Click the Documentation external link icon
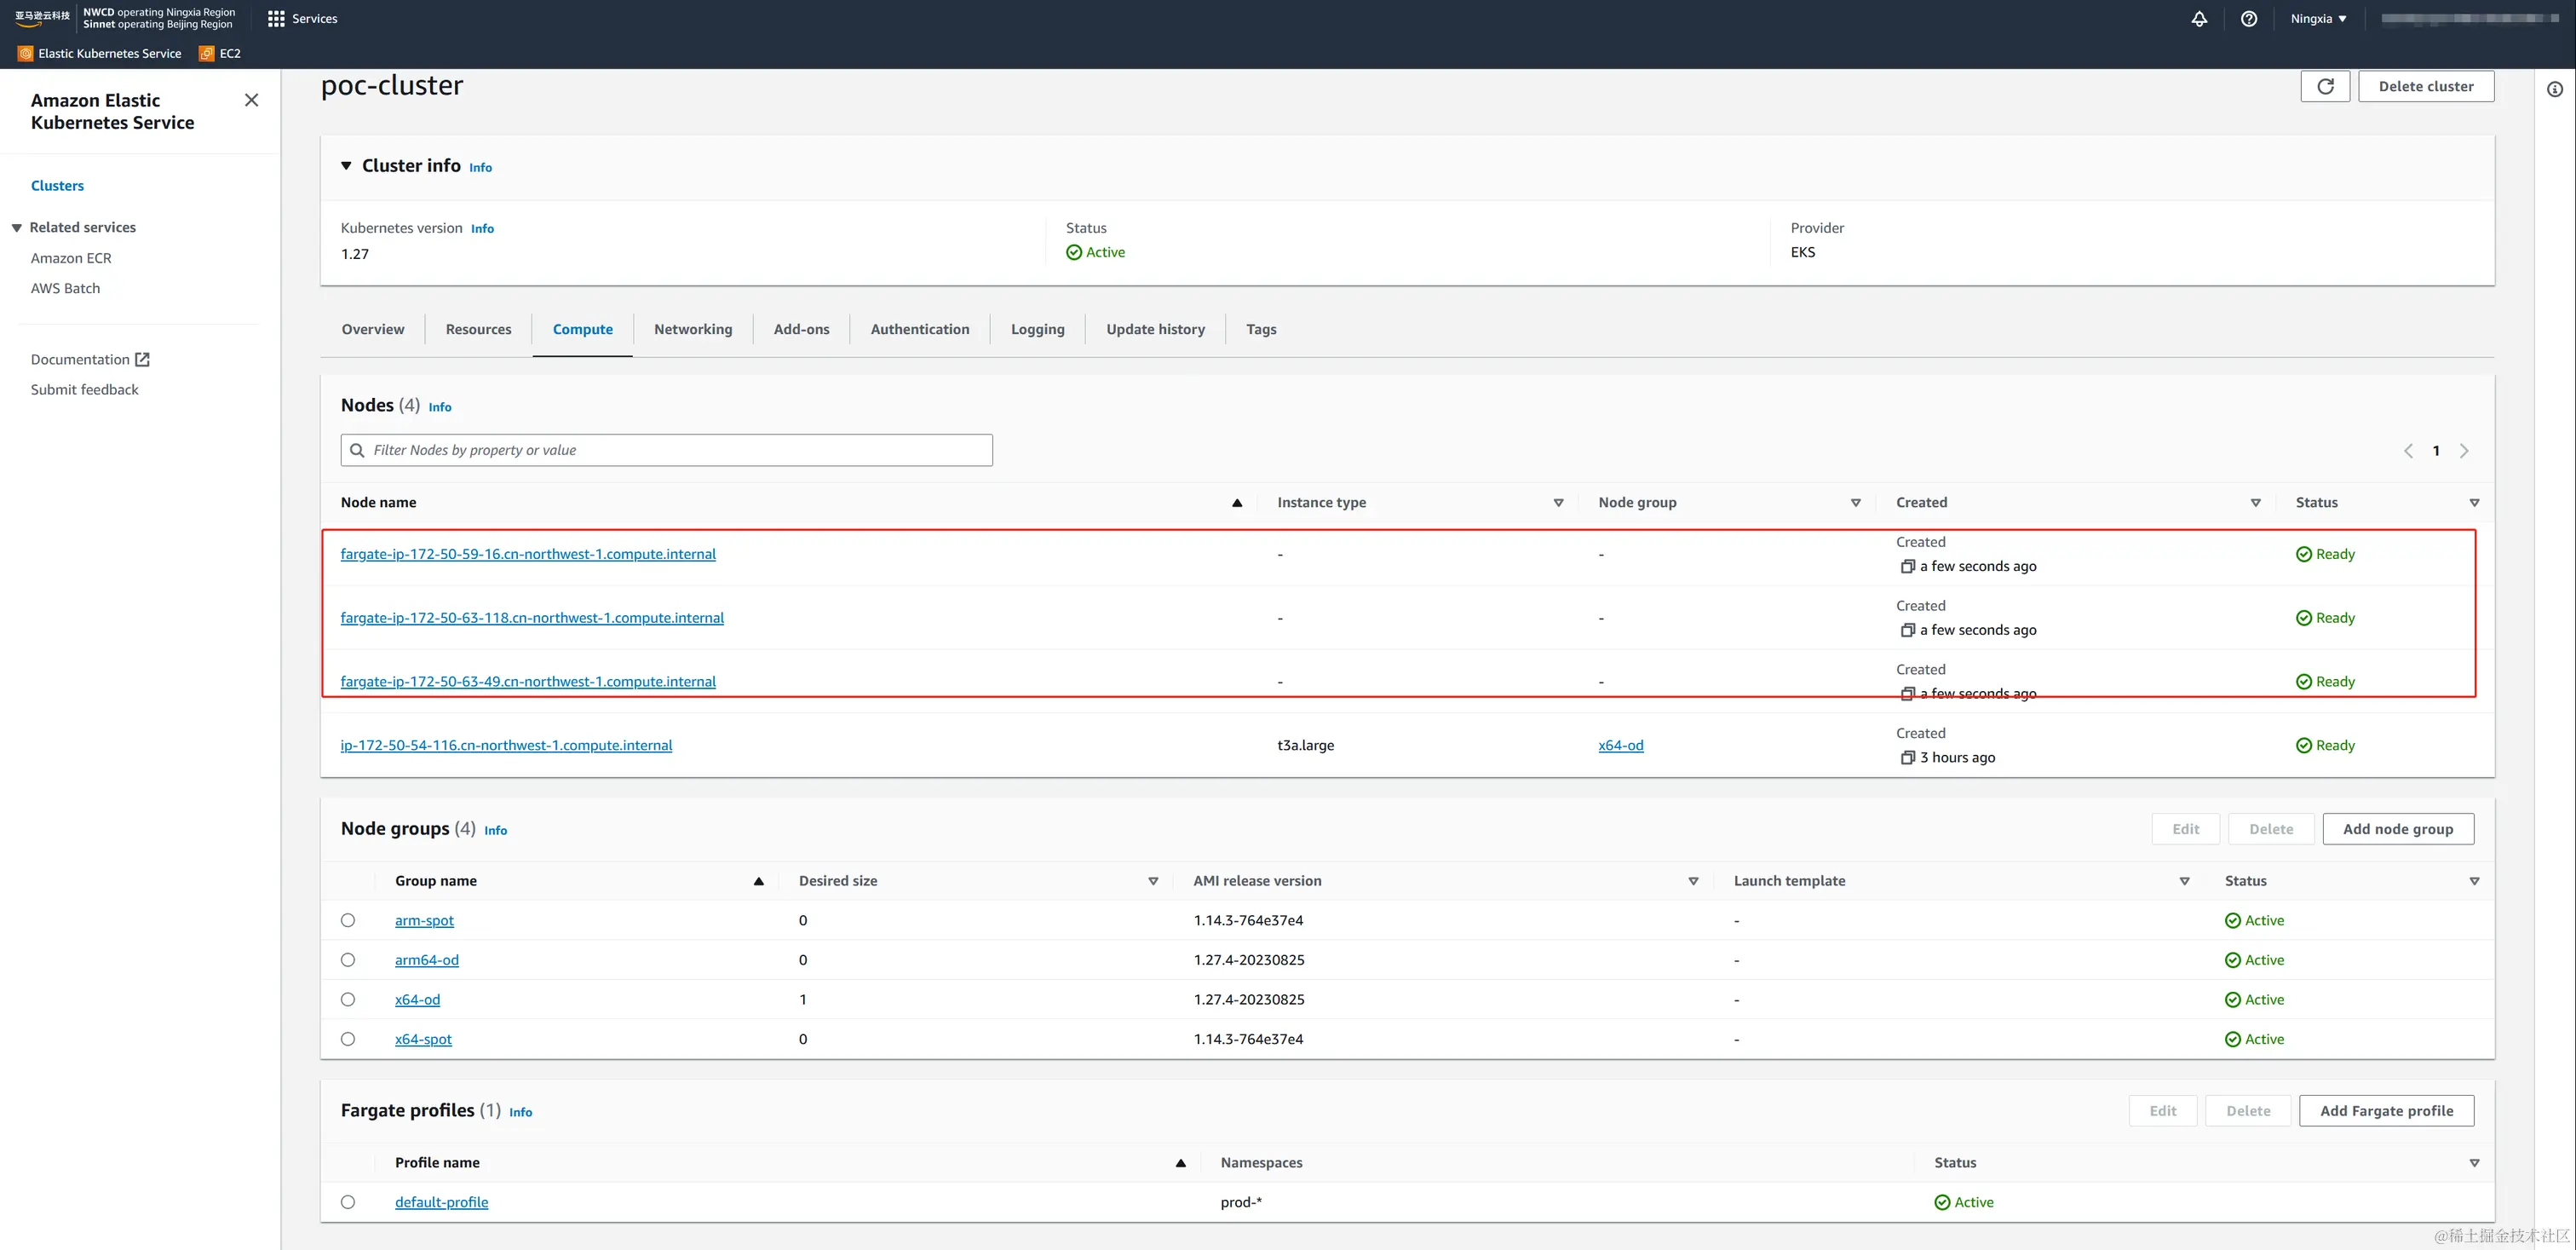The image size is (2576, 1250). tap(142, 360)
